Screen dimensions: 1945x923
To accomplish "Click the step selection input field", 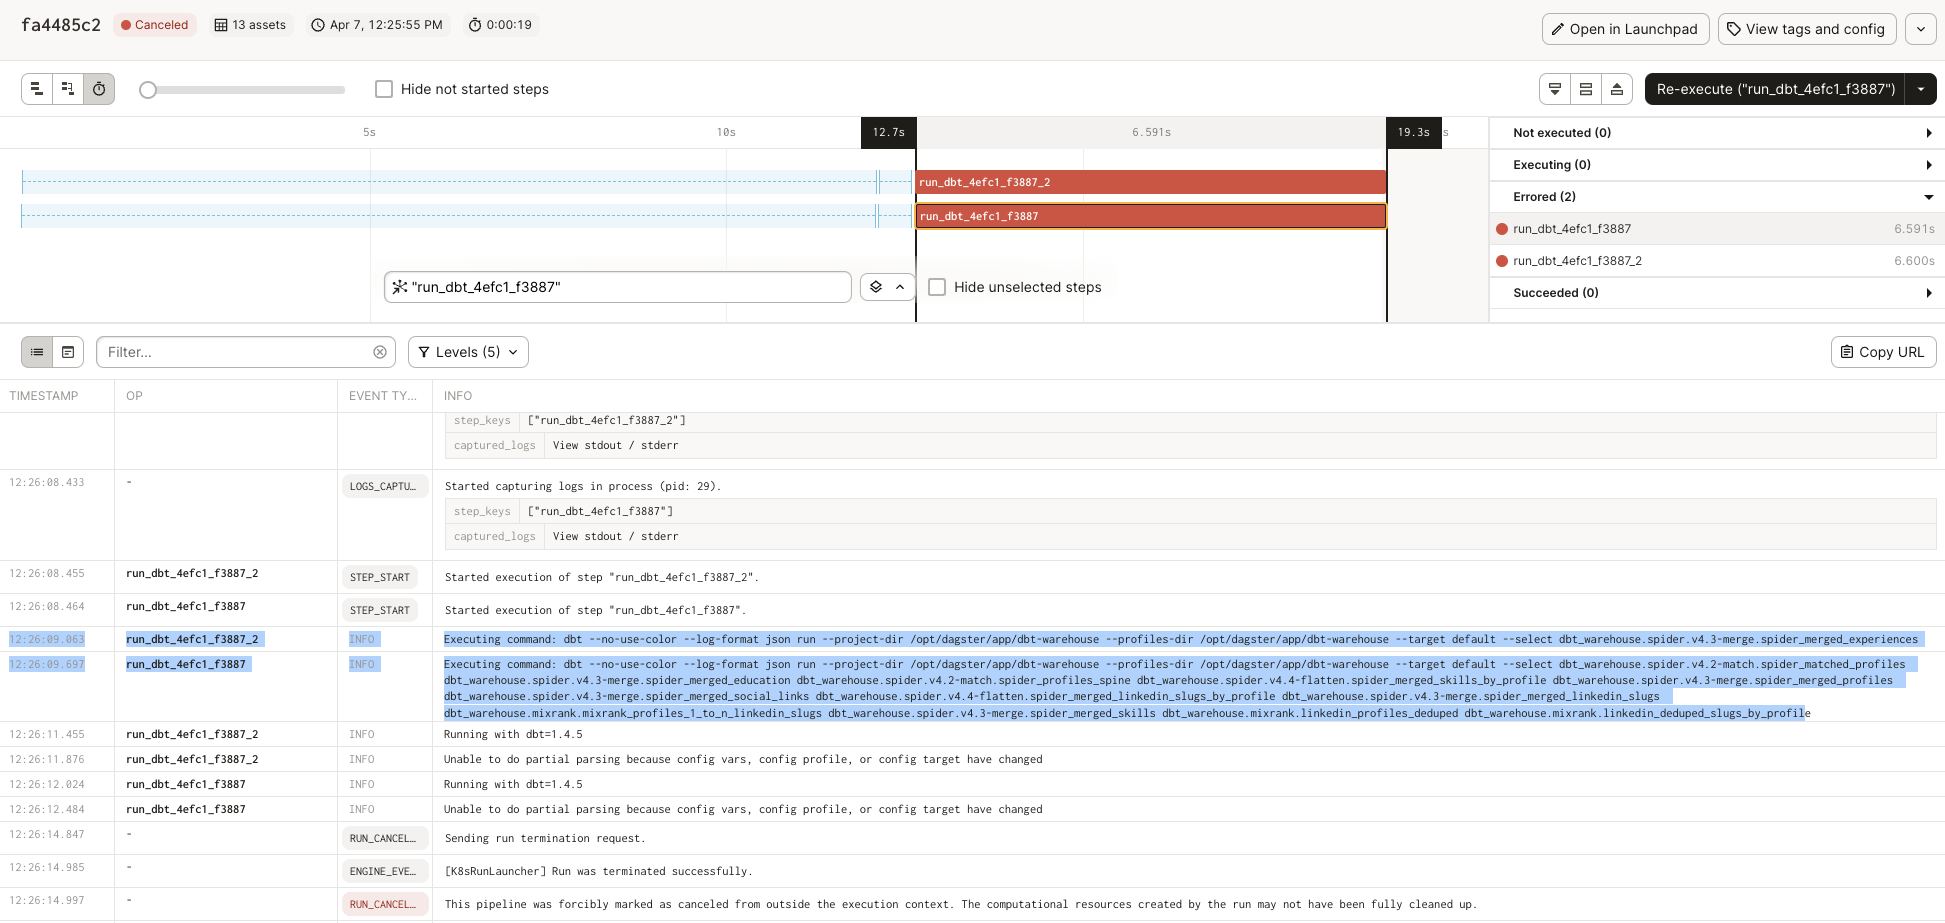I will (x=618, y=287).
